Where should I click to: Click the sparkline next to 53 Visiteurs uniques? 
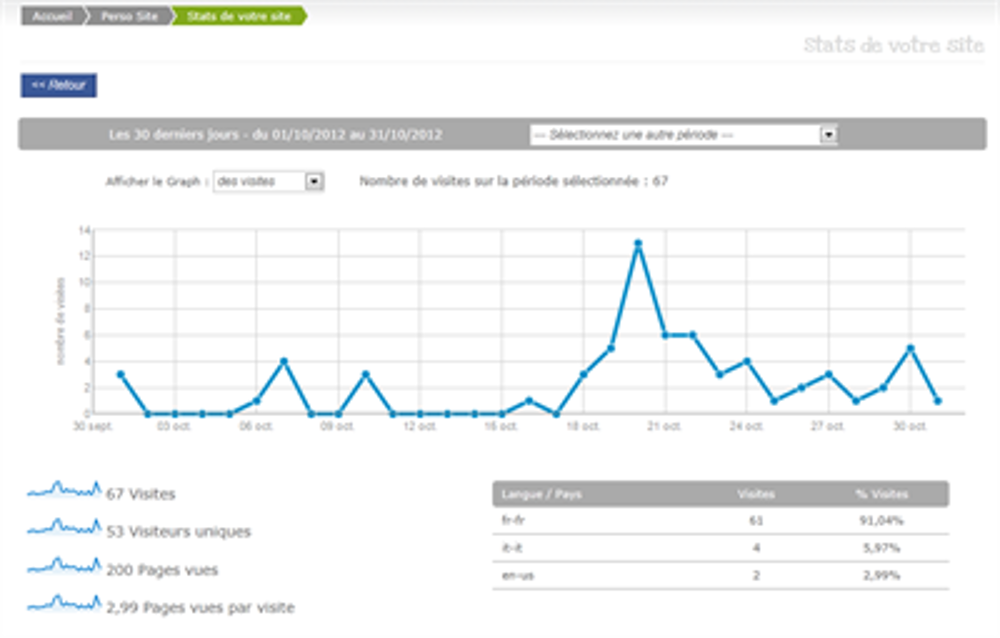[64, 528]
